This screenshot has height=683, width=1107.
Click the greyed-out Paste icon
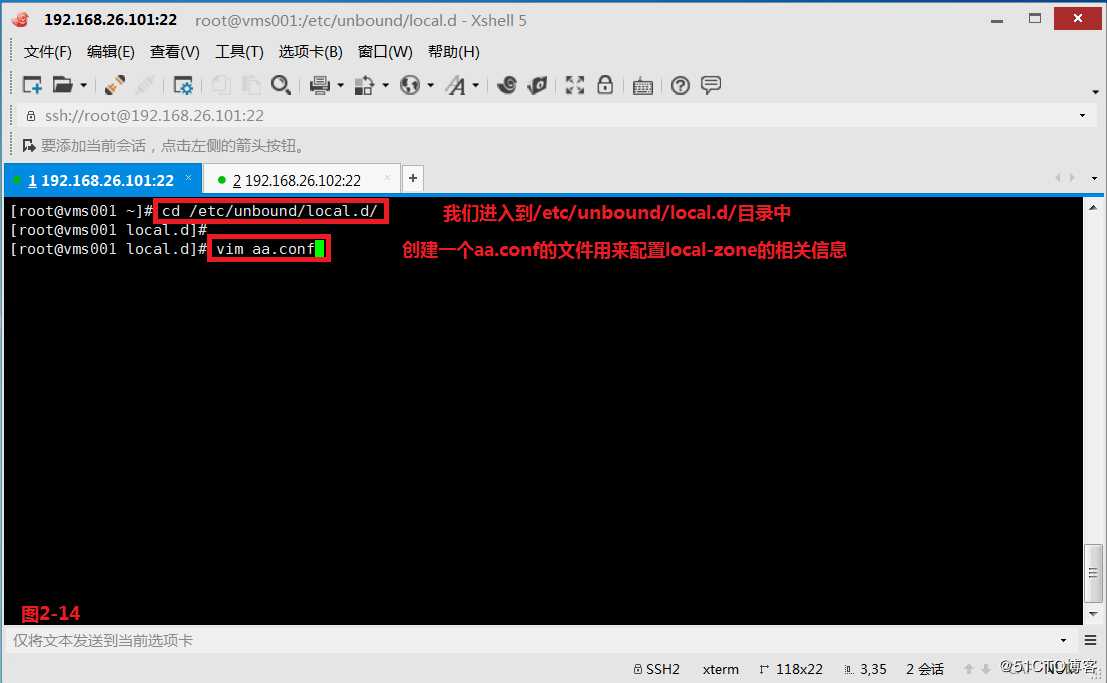coord(251,85)
